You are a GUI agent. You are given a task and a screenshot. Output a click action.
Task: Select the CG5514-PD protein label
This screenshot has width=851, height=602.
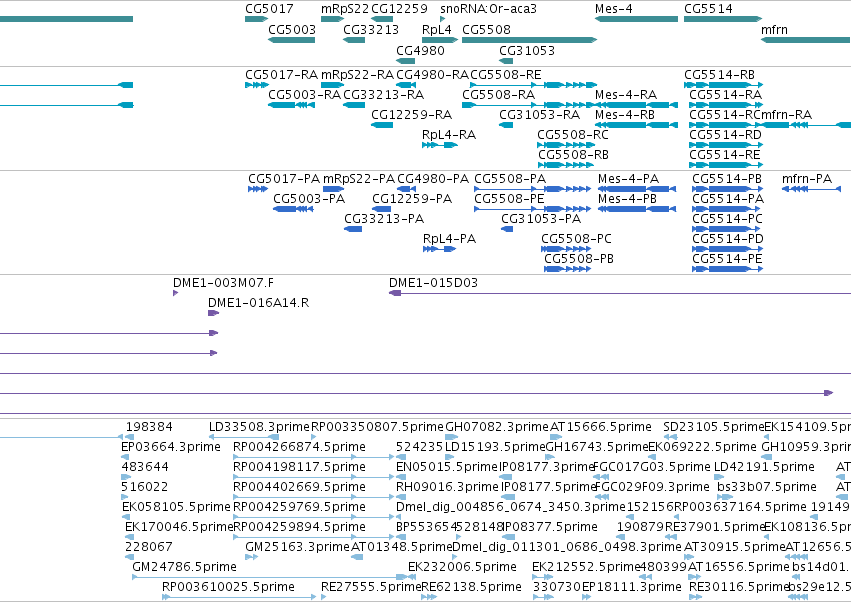728,239
